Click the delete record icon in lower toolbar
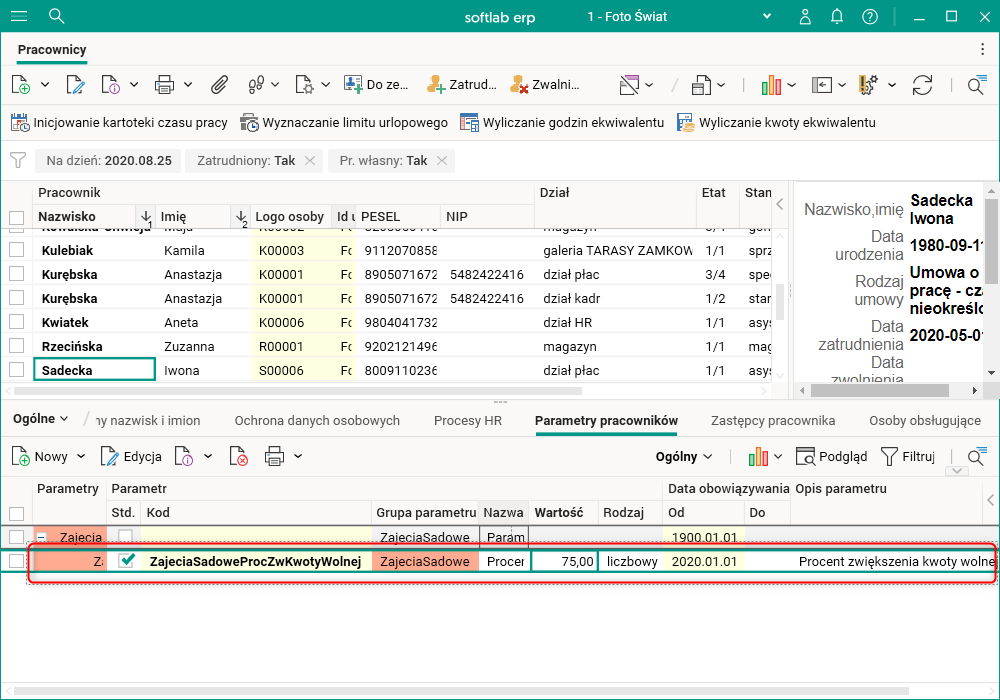 238,457
